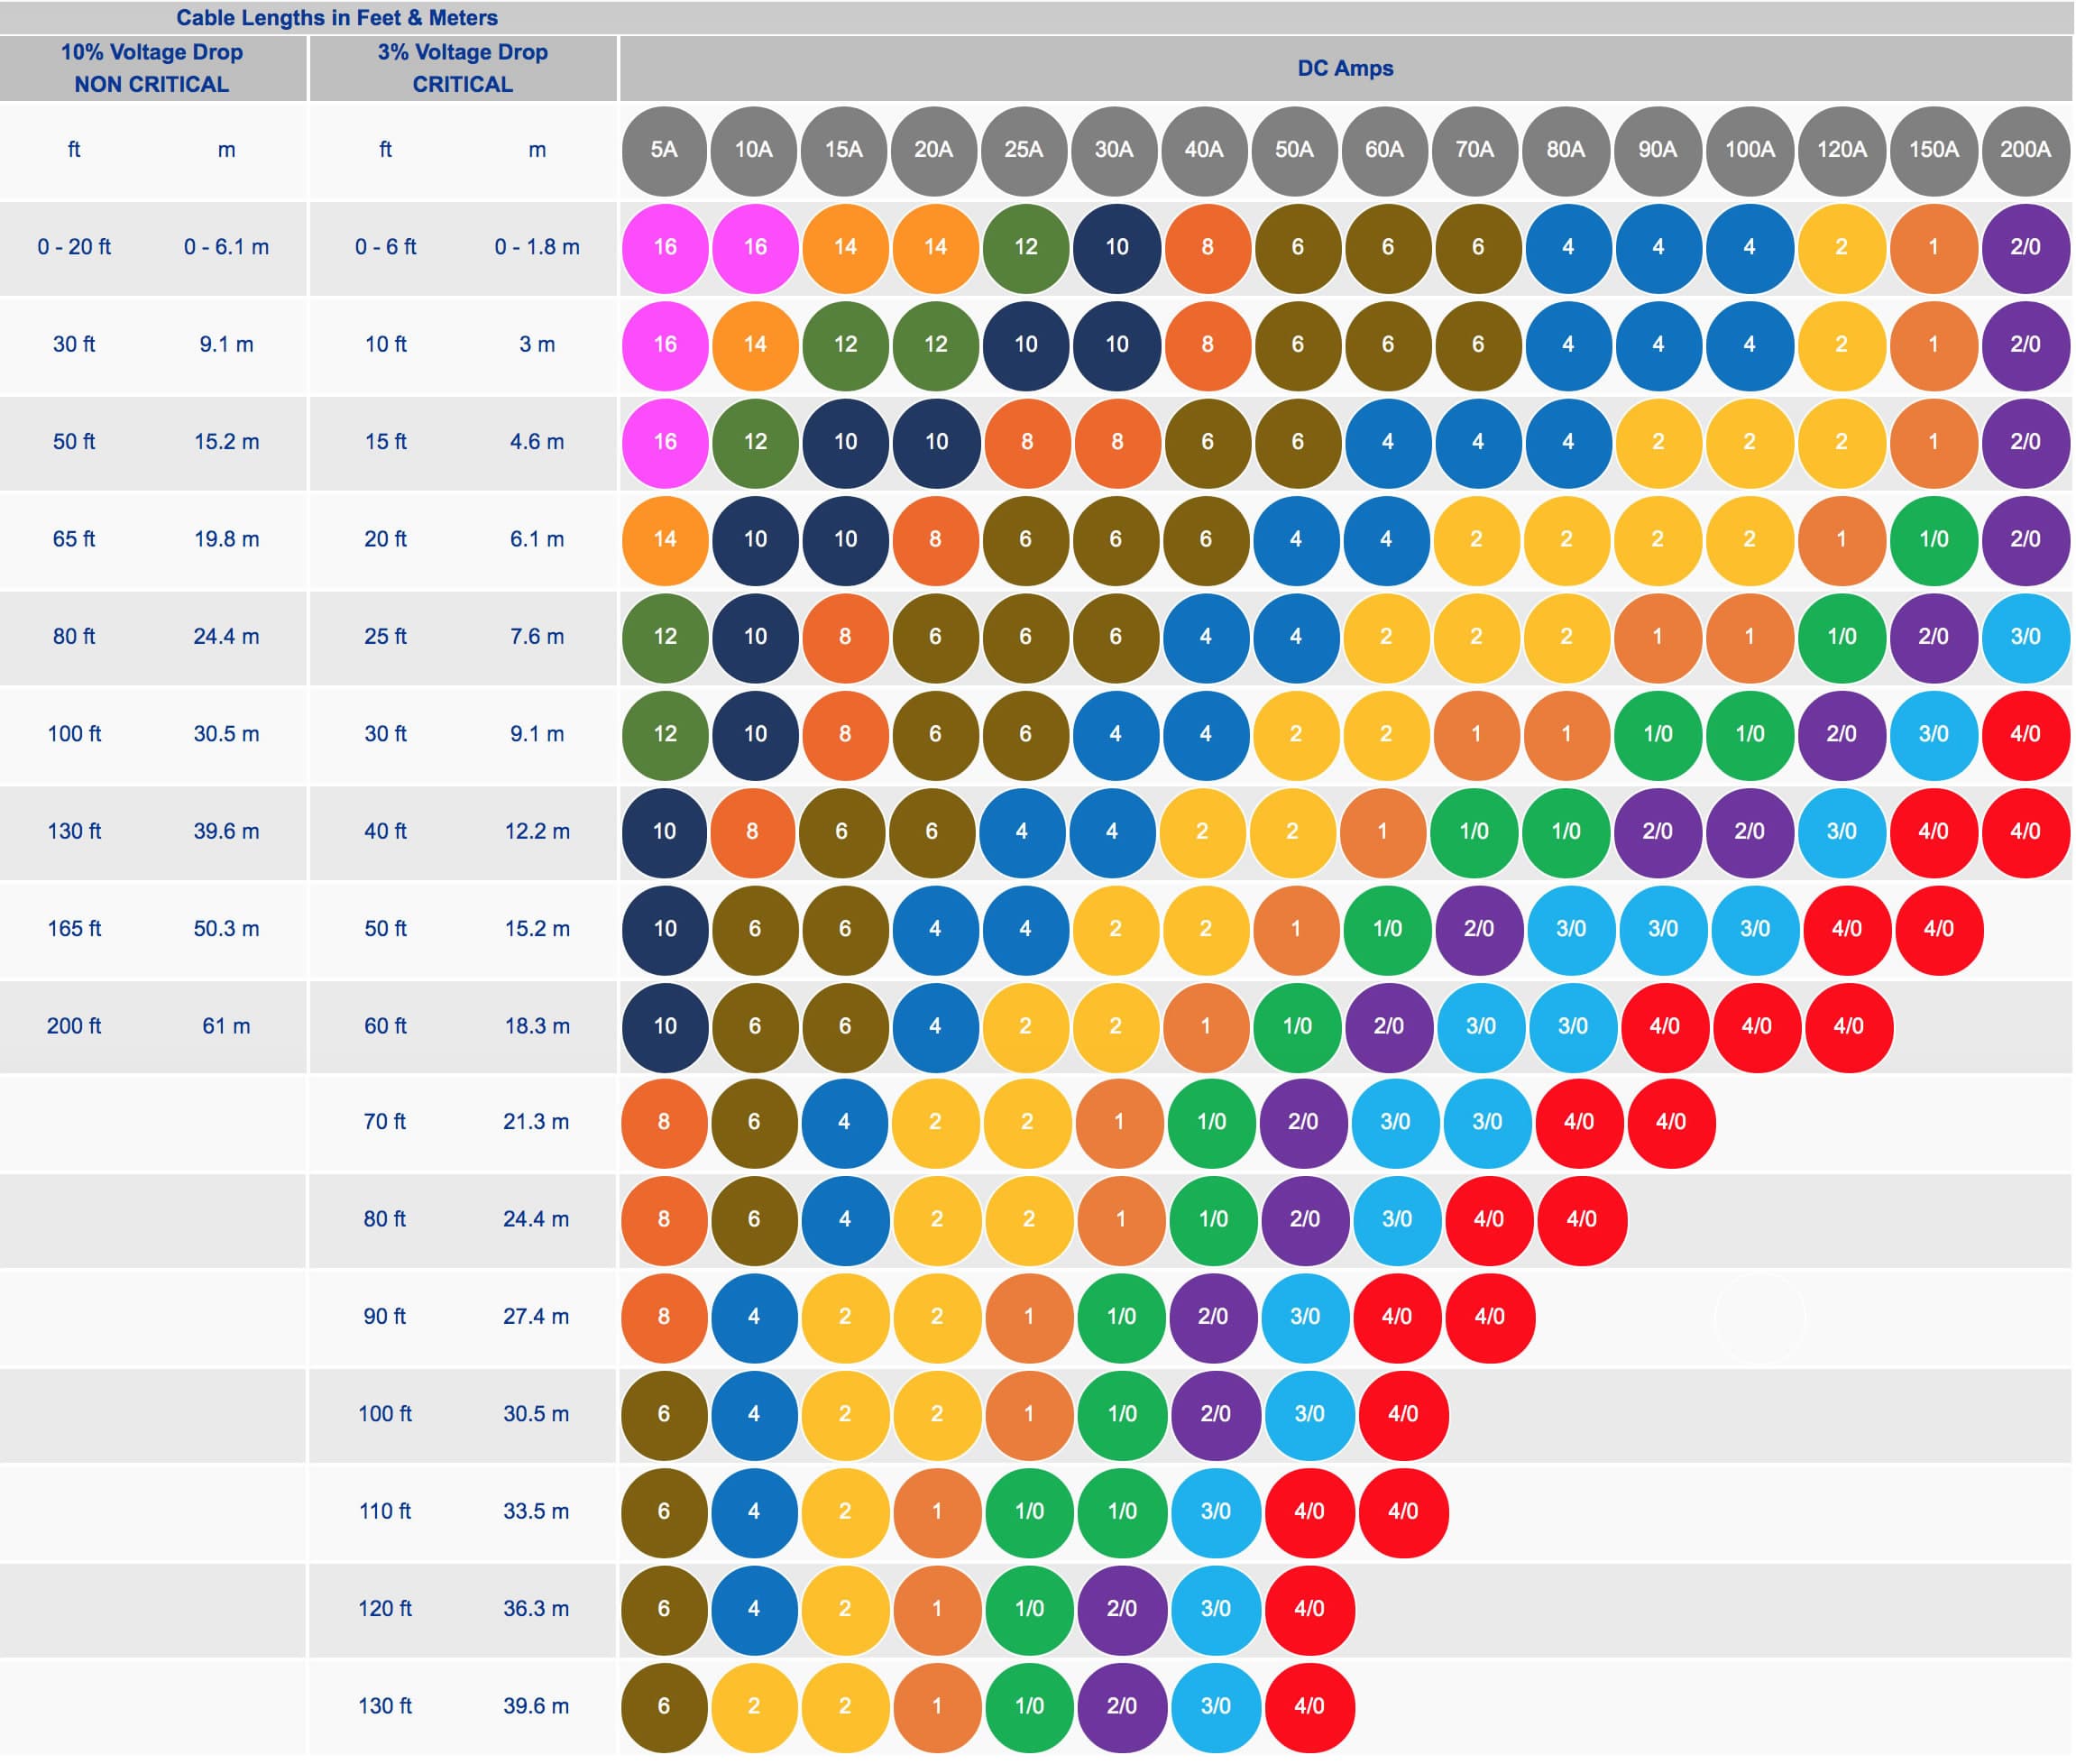Image resolution: width=2076 pixels, height=1764 pixels.
Task: Click the orange 14 circle under 5A, 20 ft row
Action: click(x=665, y=540)
